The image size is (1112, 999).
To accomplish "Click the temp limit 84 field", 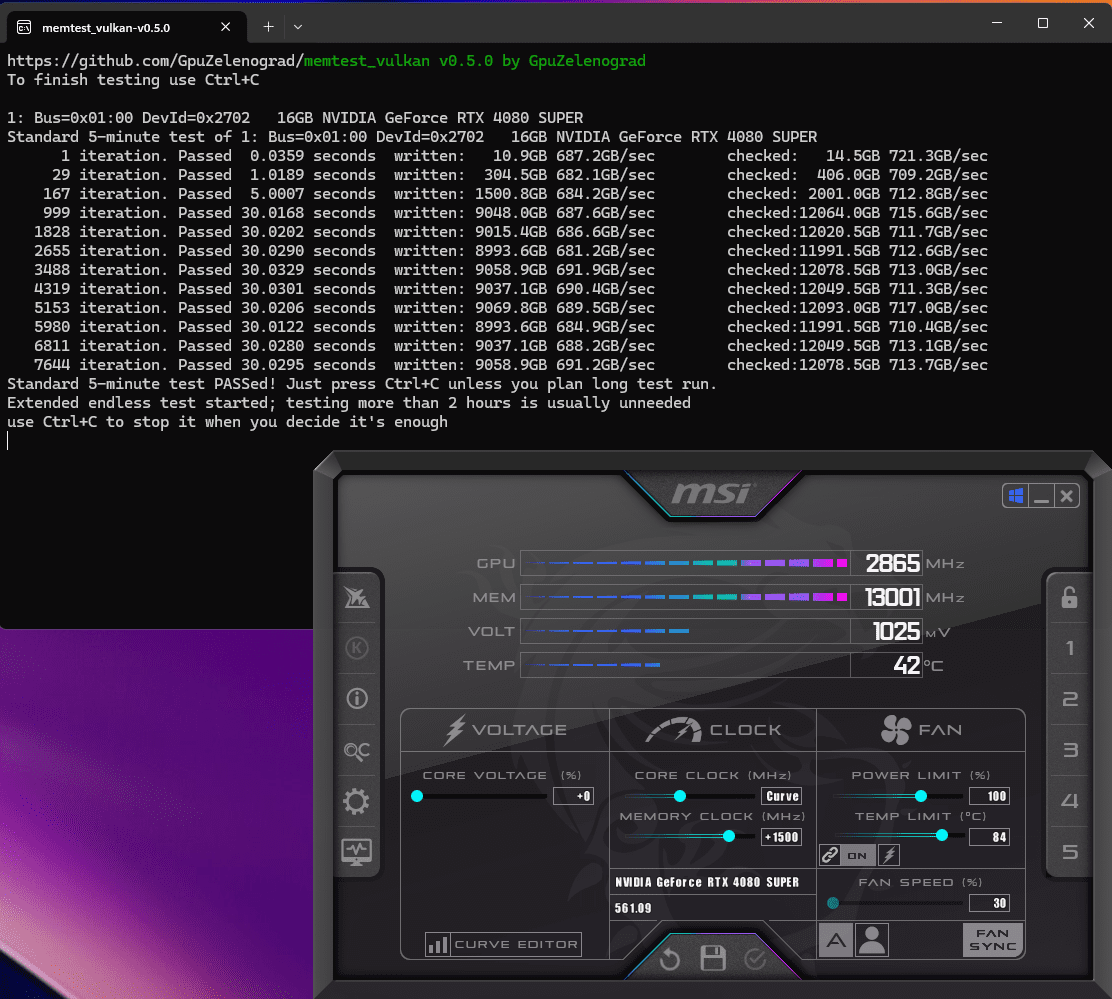I will (x=989, y=837).
